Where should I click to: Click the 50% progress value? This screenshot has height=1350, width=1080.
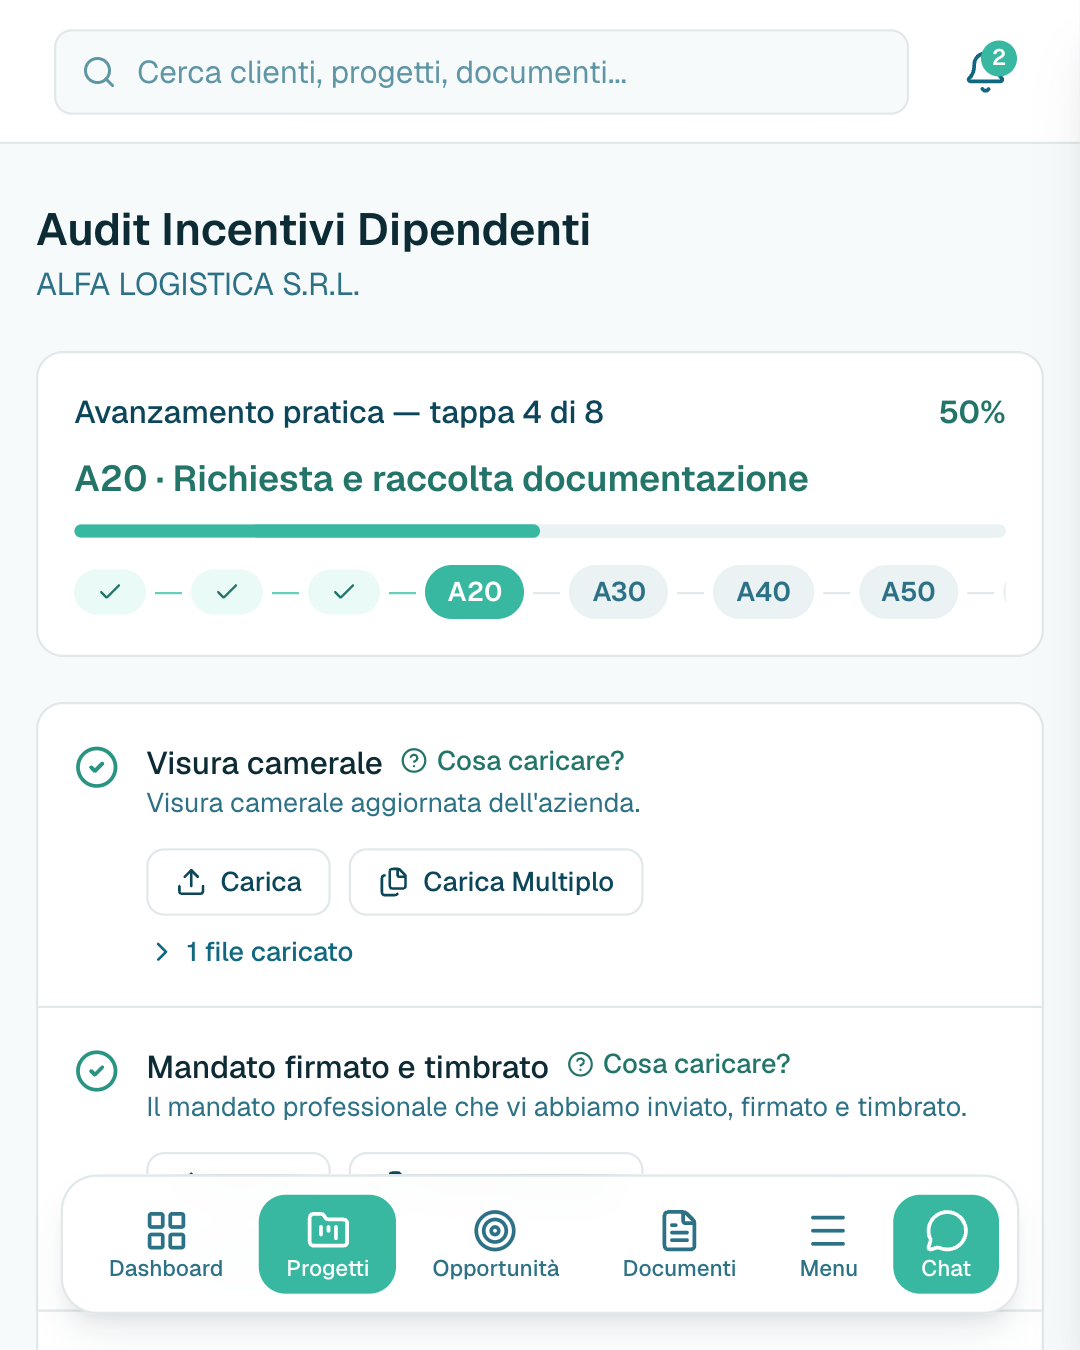(x=971, y=412)
